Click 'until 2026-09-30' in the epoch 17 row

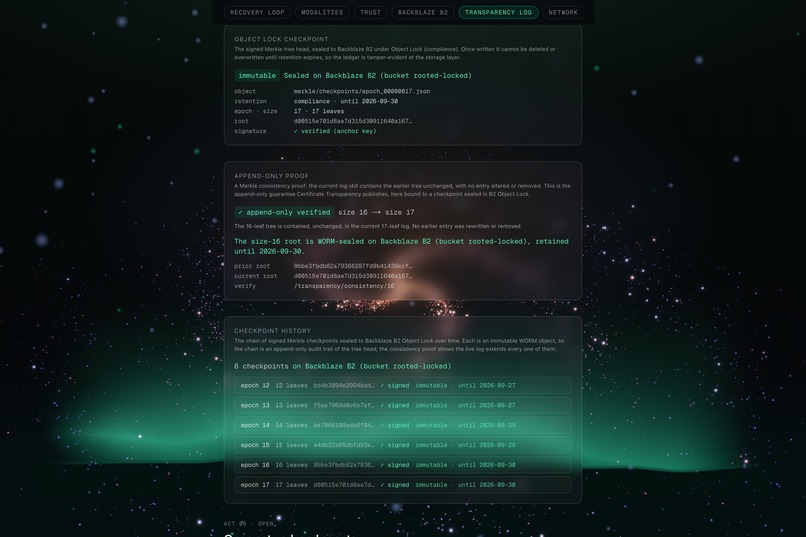point(486,485)
